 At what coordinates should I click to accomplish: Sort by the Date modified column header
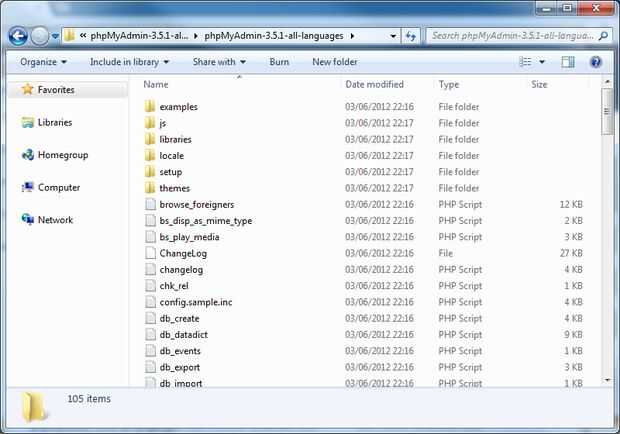click(374, 84)
